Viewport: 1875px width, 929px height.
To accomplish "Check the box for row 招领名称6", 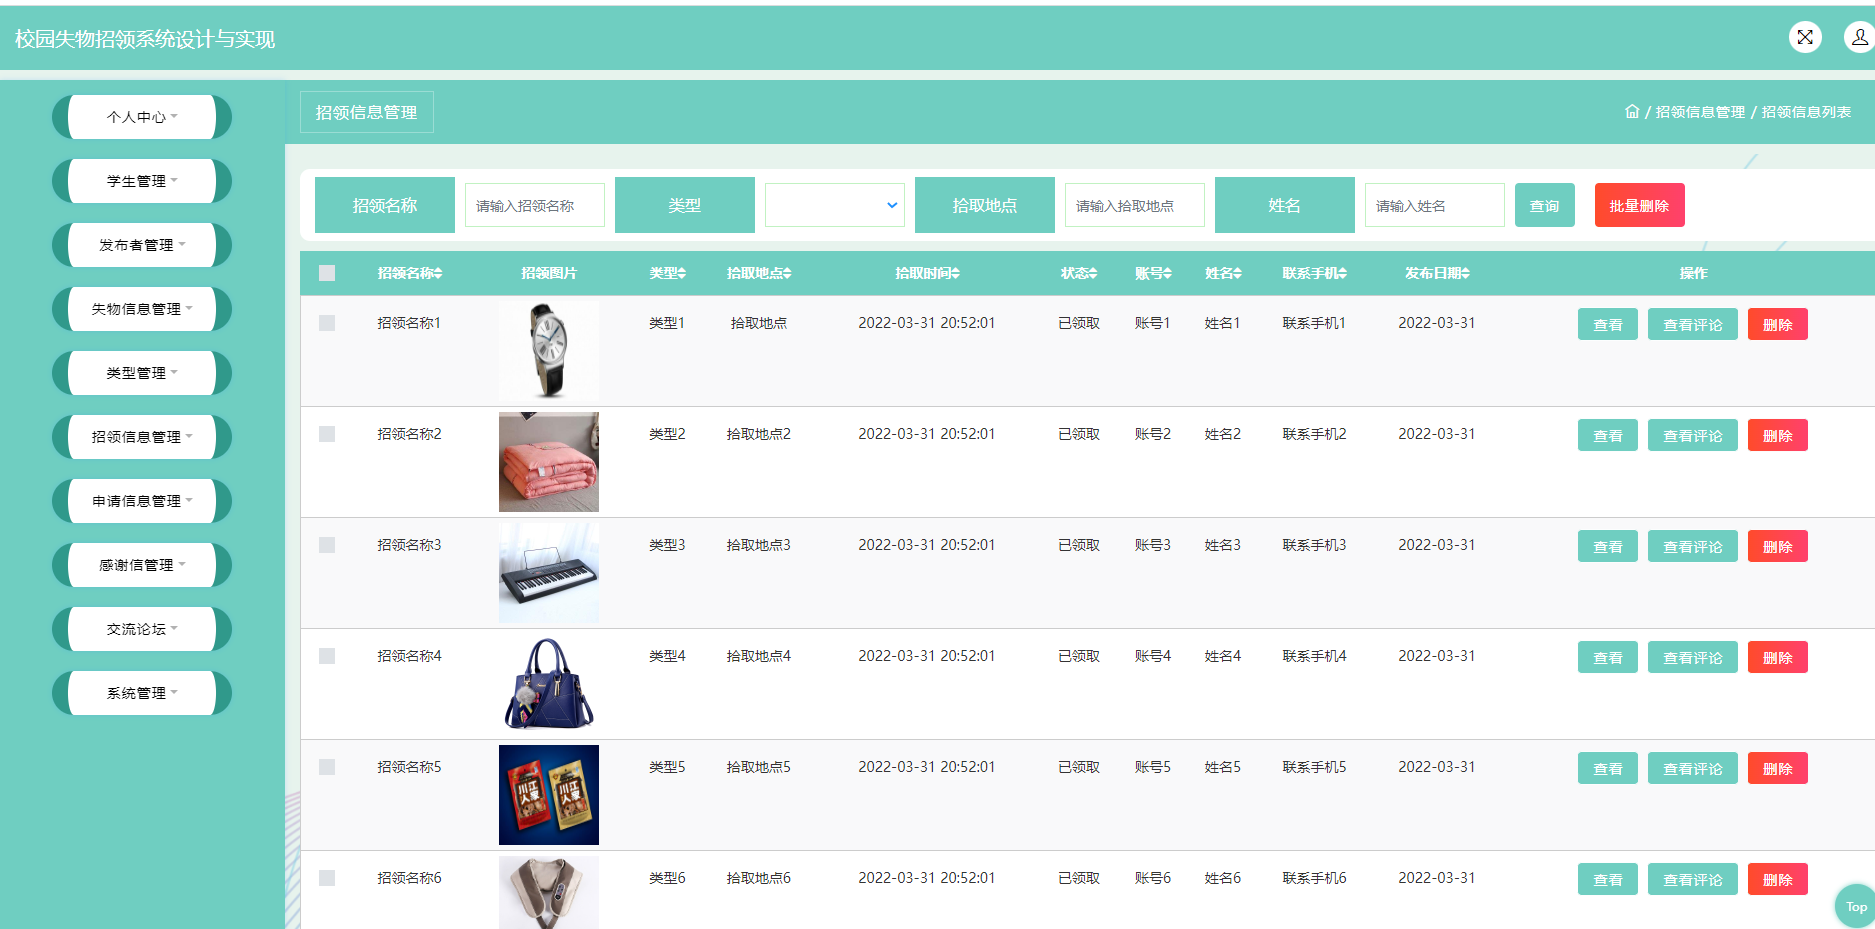I will (327, 878).
